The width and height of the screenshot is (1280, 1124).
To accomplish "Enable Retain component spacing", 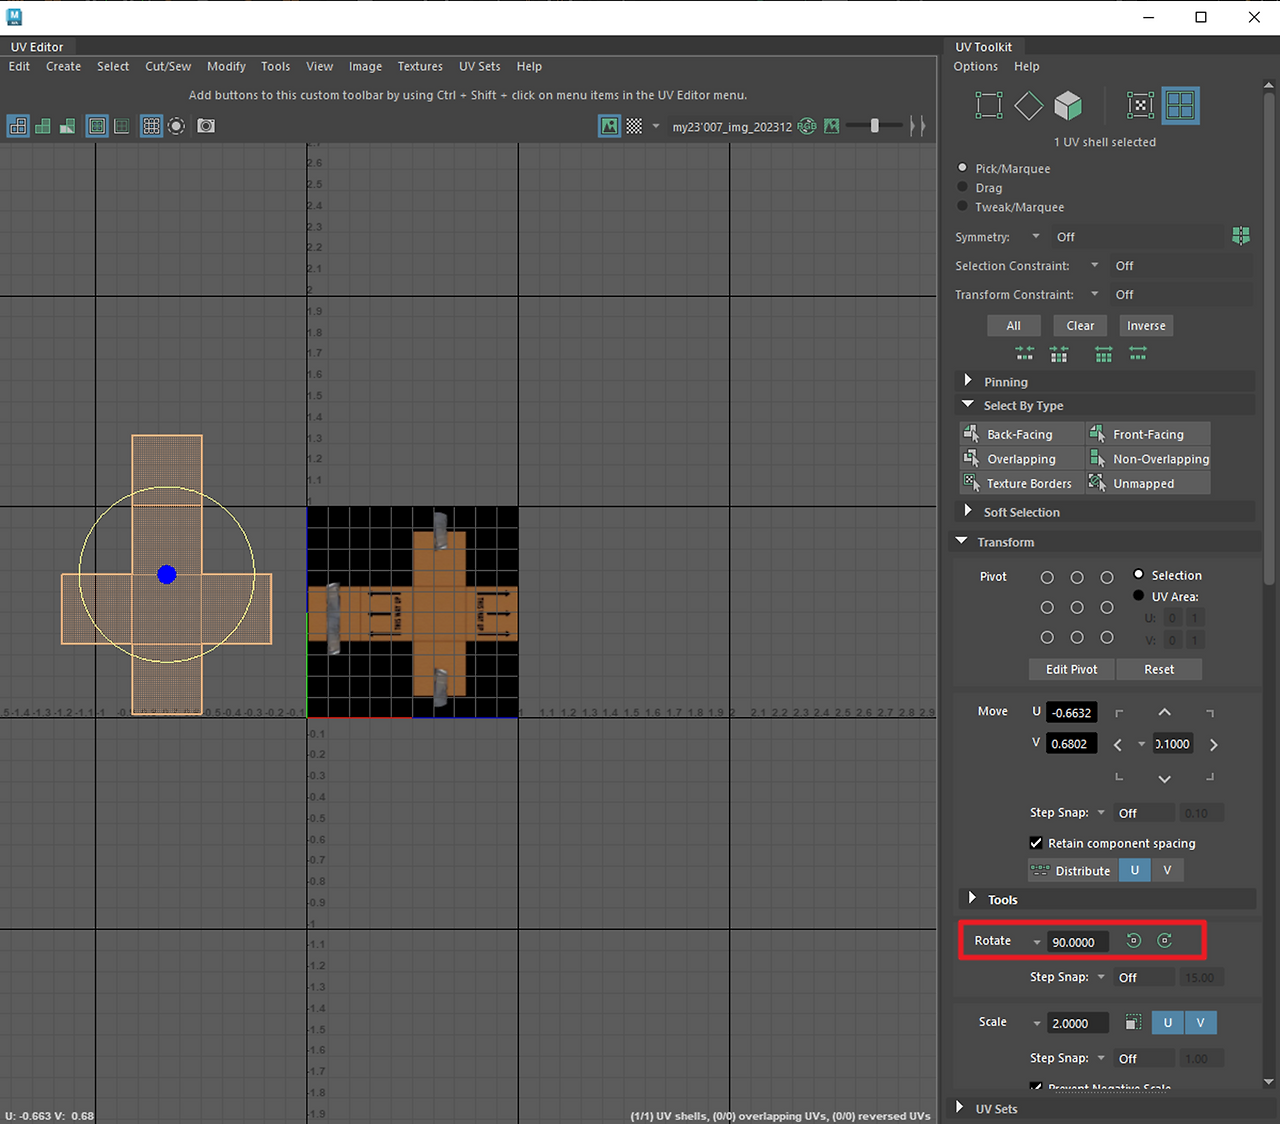I will [x=1036, y=843].
